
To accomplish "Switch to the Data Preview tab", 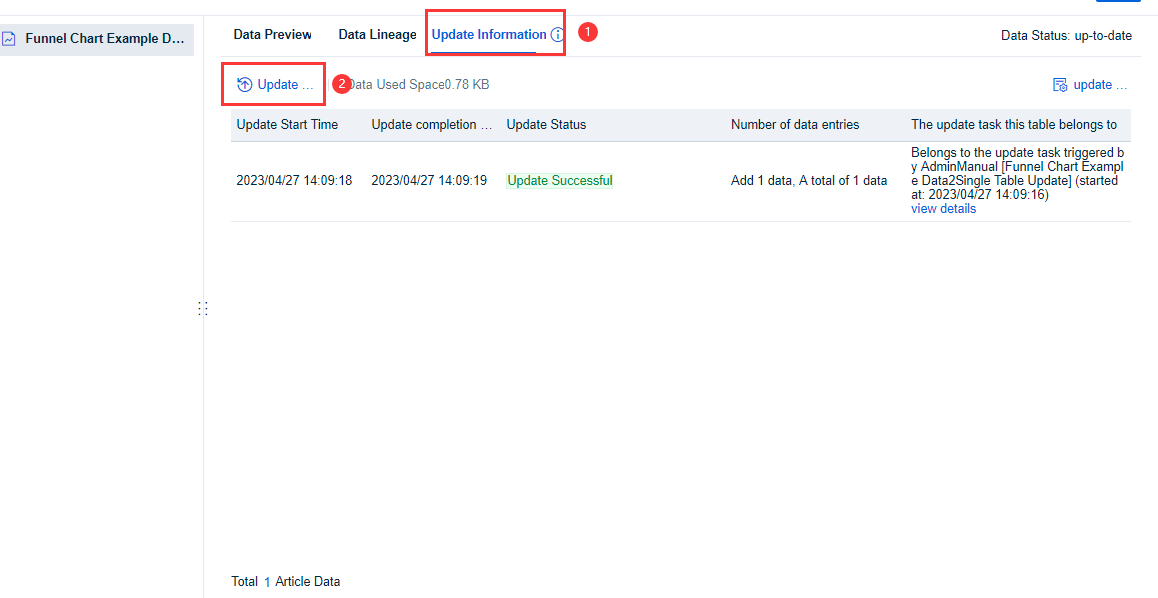I will 271,33.
